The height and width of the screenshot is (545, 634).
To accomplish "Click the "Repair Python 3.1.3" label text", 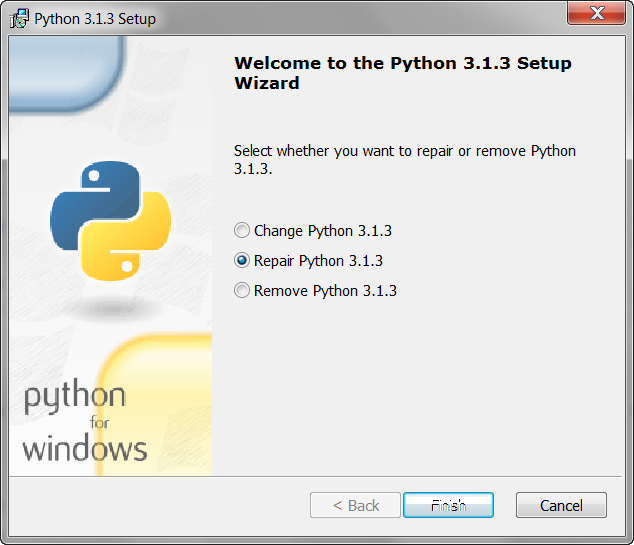I will click(318, 261).
